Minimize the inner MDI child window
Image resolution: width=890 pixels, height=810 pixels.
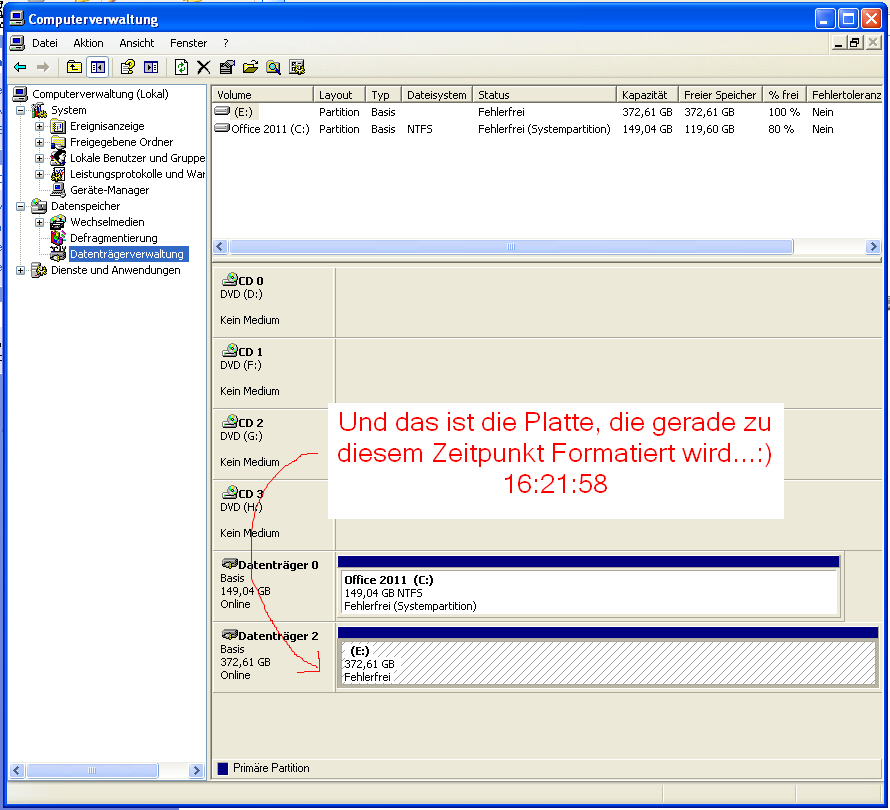[x=838, y=43]
